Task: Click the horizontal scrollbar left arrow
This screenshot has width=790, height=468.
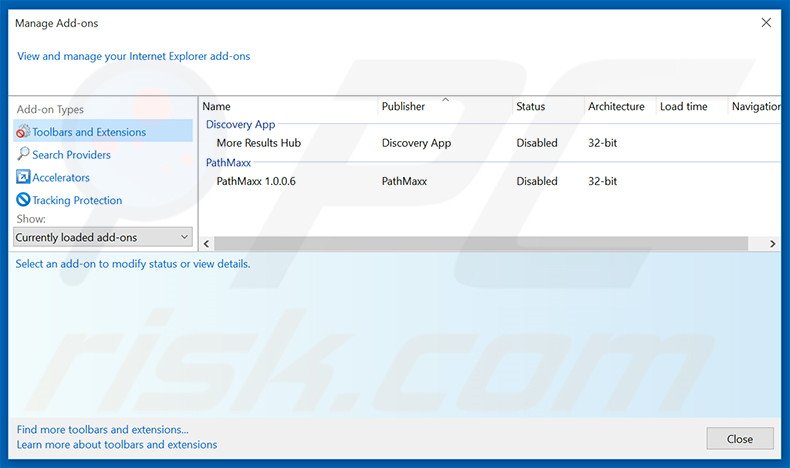Action: (x=206, y=244)
